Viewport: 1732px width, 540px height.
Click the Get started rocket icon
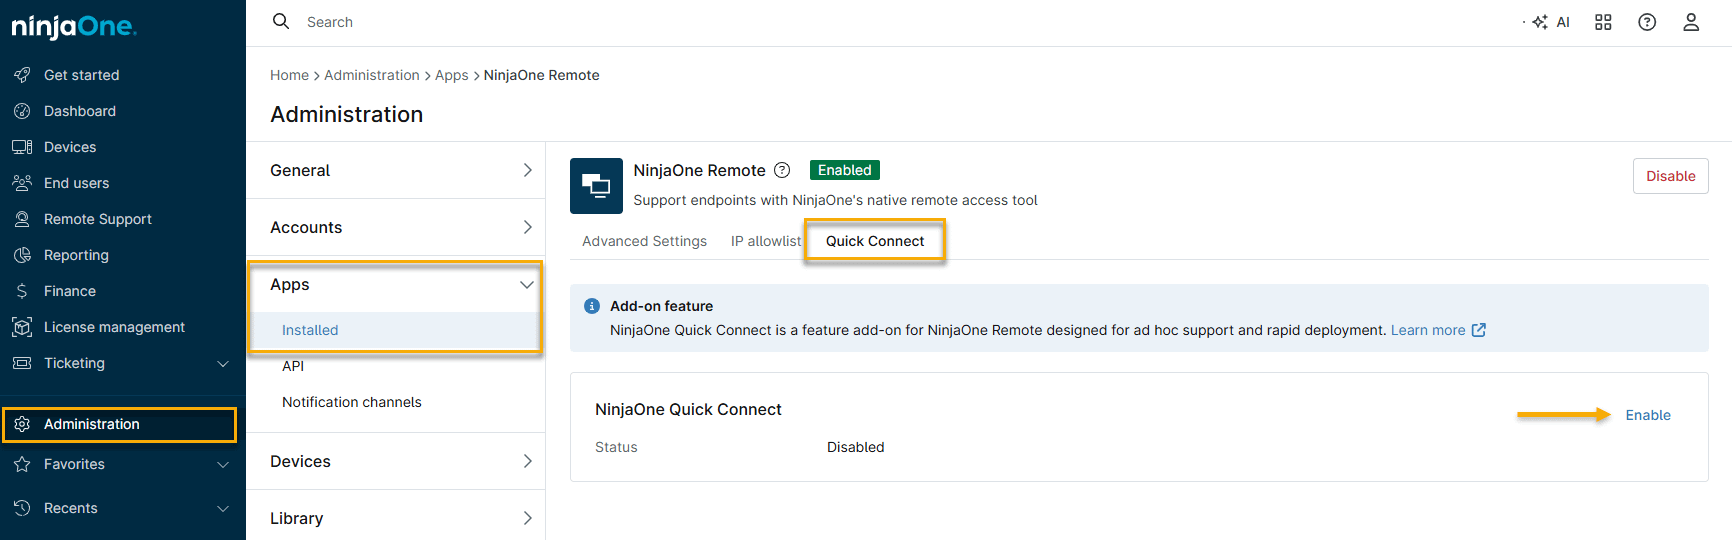click(22, 75)
